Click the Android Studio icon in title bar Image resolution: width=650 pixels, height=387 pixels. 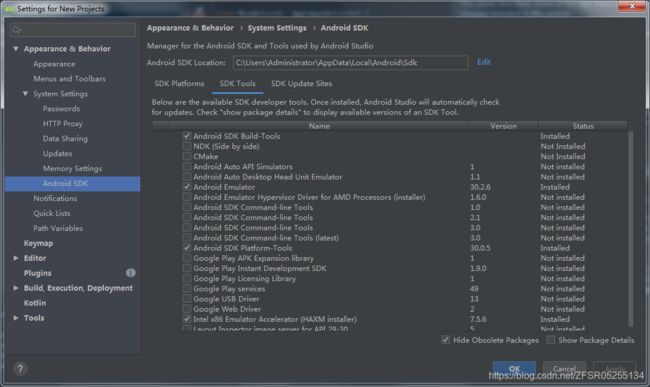pyautogui.click(x=9, y=8)
